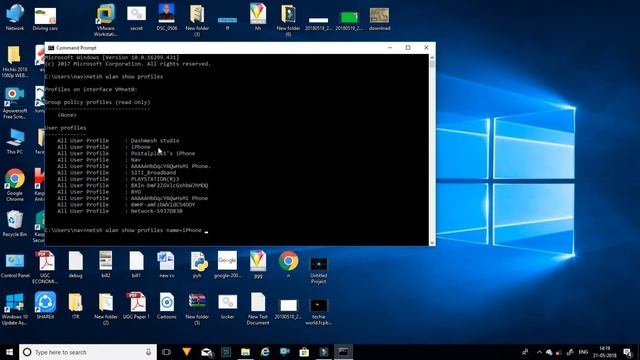Viewport: 640px width, 360px height.
Task: Open the google-200... image icon
Action: click(227, 264)
